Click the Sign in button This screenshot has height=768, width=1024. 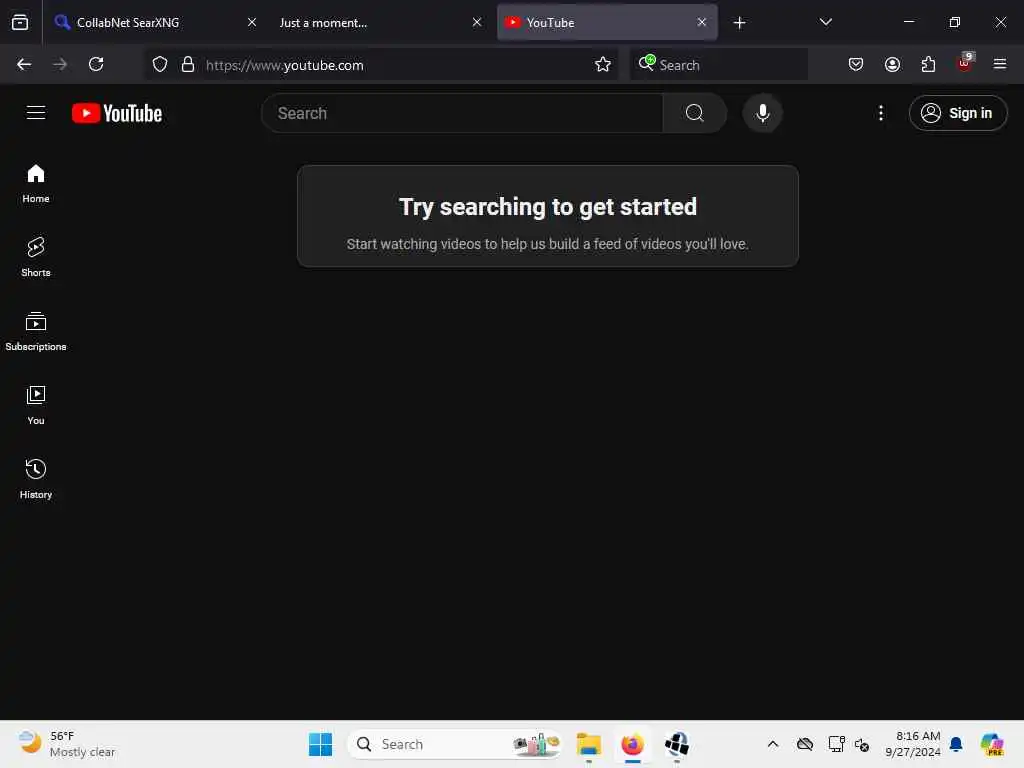957,113
